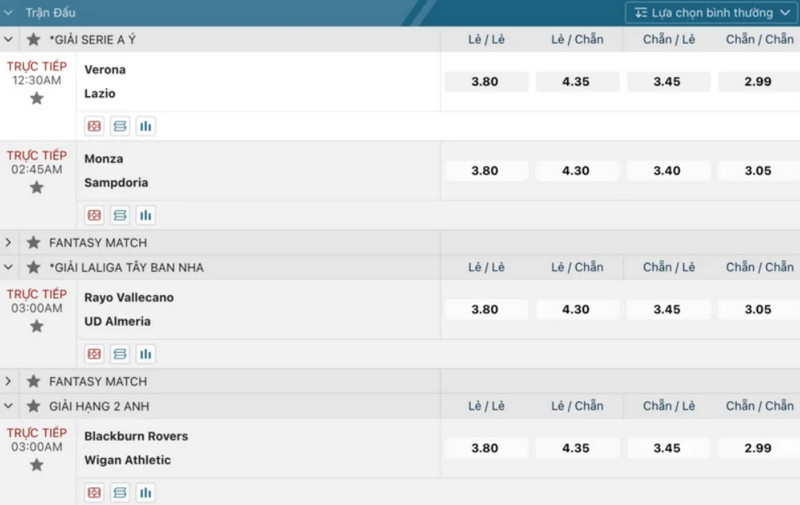Image resolution: width=800 pixels, height=505 pixels.
Task: Show bar chart stats for Rayo Vallecano match
Action: click(146, 354)
